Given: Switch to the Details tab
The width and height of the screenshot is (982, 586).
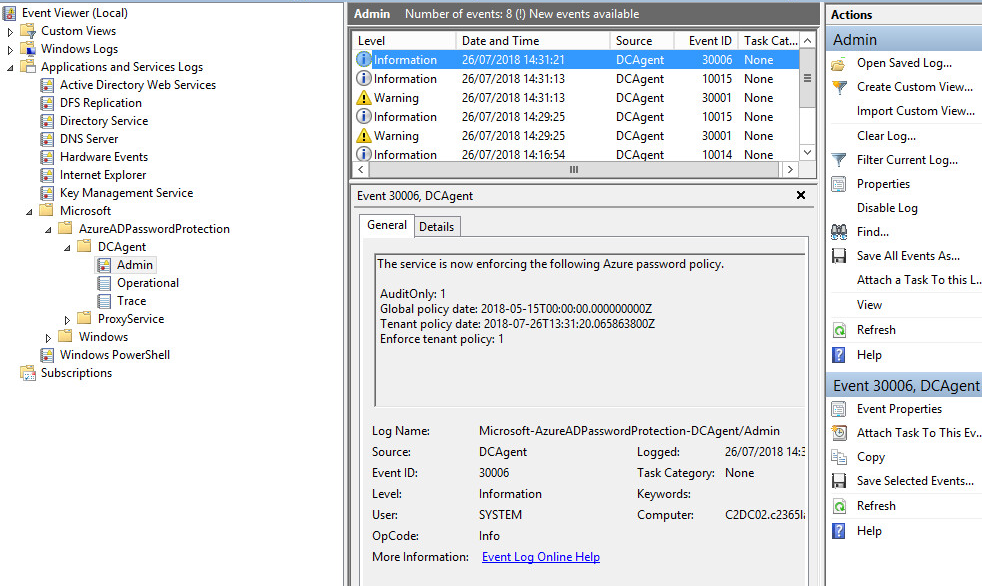Looking at the screenshot, I should coord(437,225).
